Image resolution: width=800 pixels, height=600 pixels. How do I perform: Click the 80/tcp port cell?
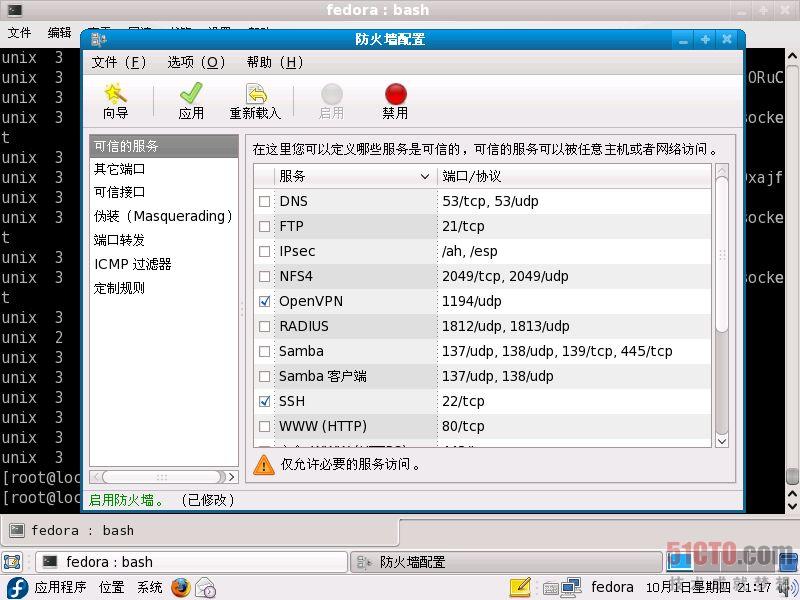pyautogui.click(x=574, y=426)
